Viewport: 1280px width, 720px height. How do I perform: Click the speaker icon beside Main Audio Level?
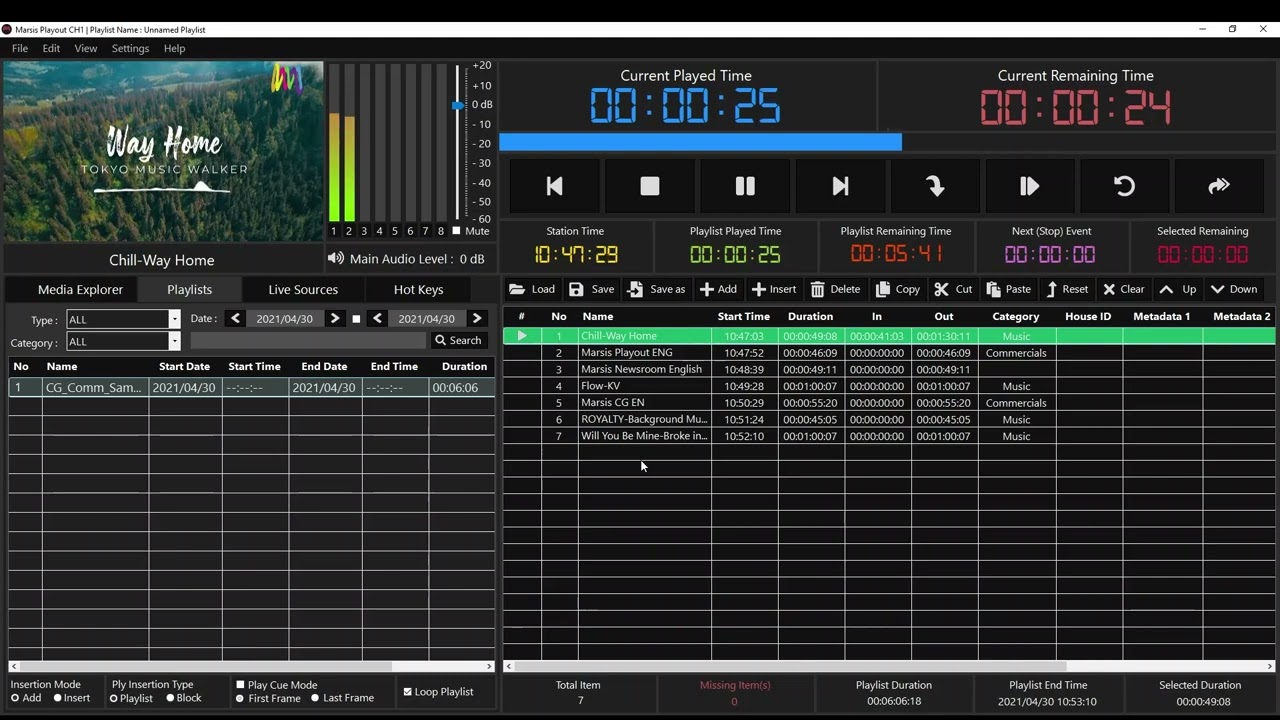(x=335, y=259)
